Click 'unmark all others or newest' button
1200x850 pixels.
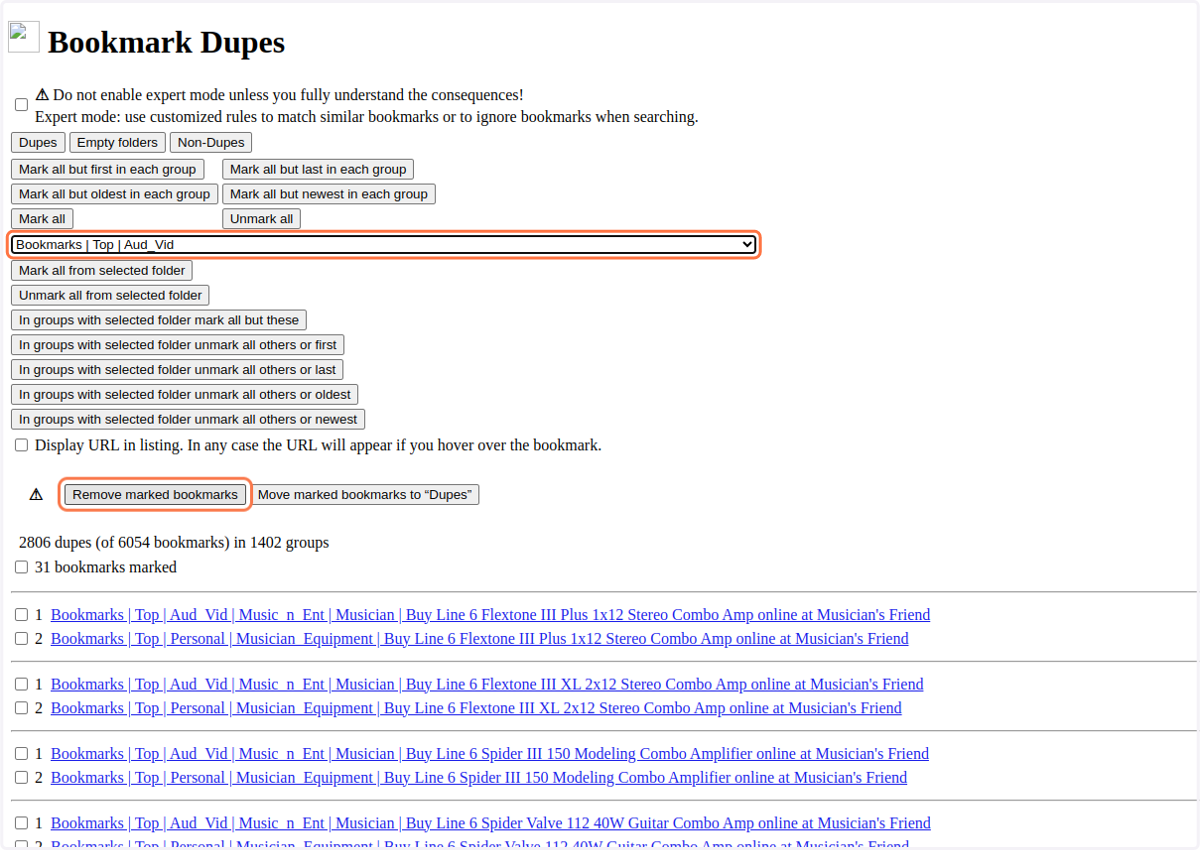tap(188, 419)
